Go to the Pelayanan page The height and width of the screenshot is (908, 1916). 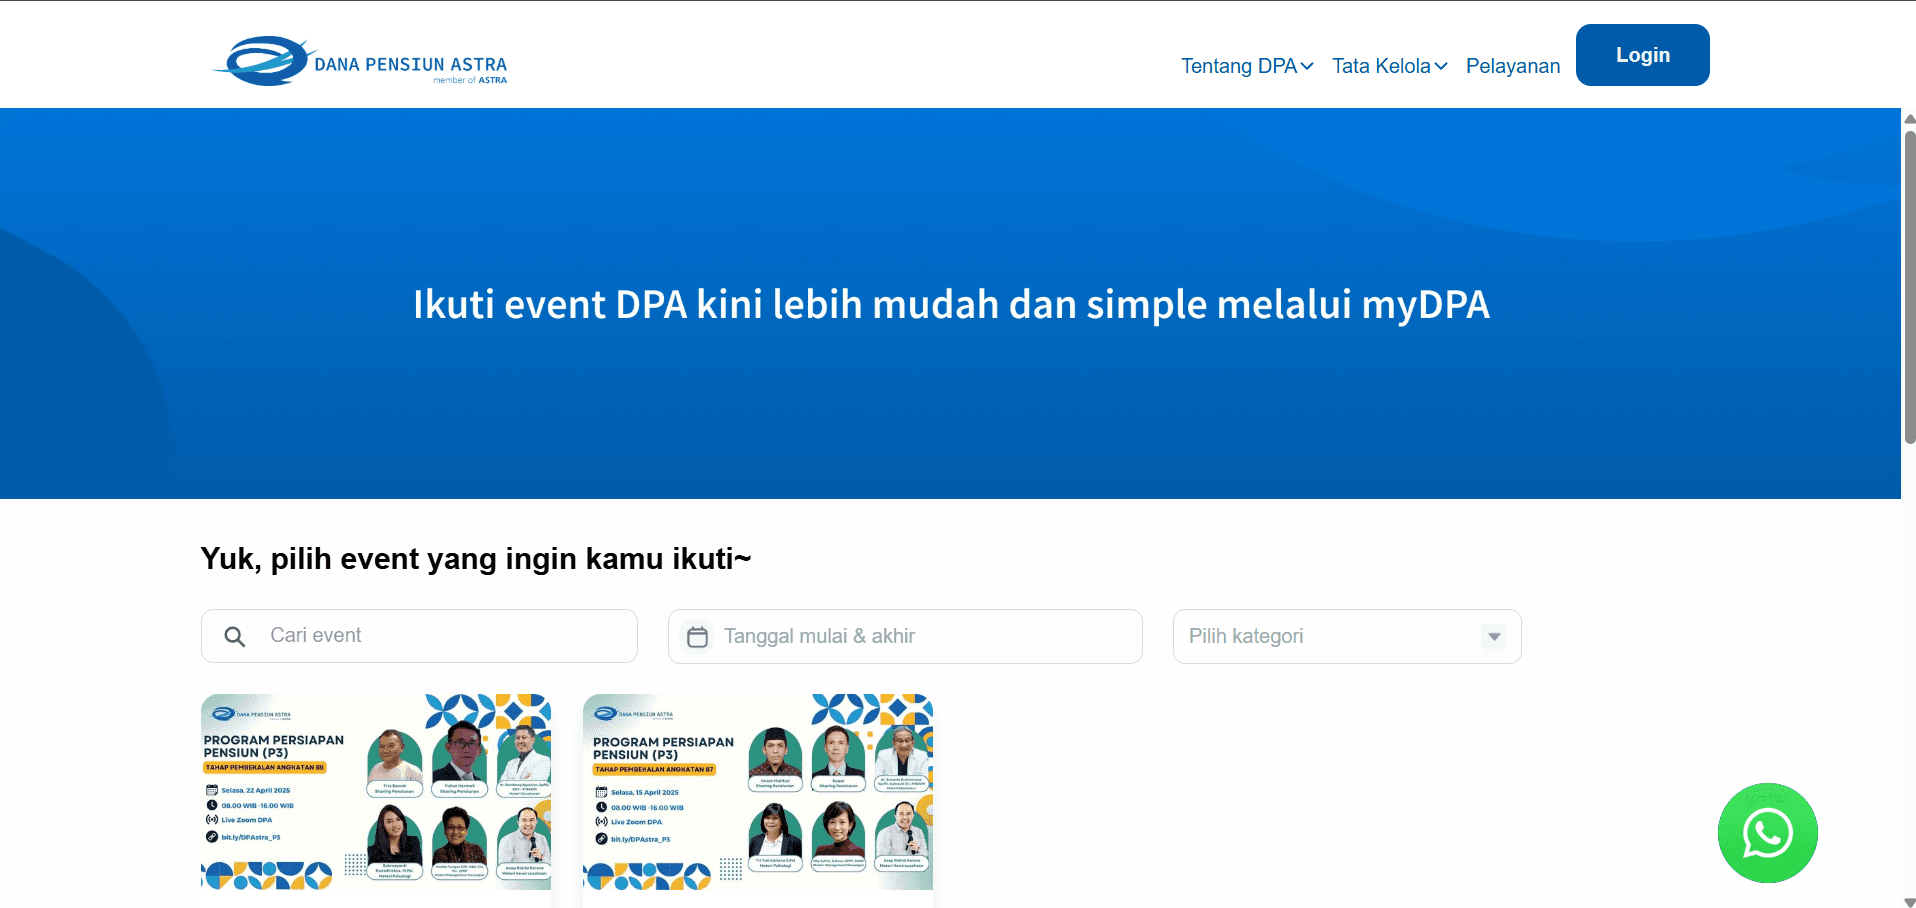(x=1512, y=66)
